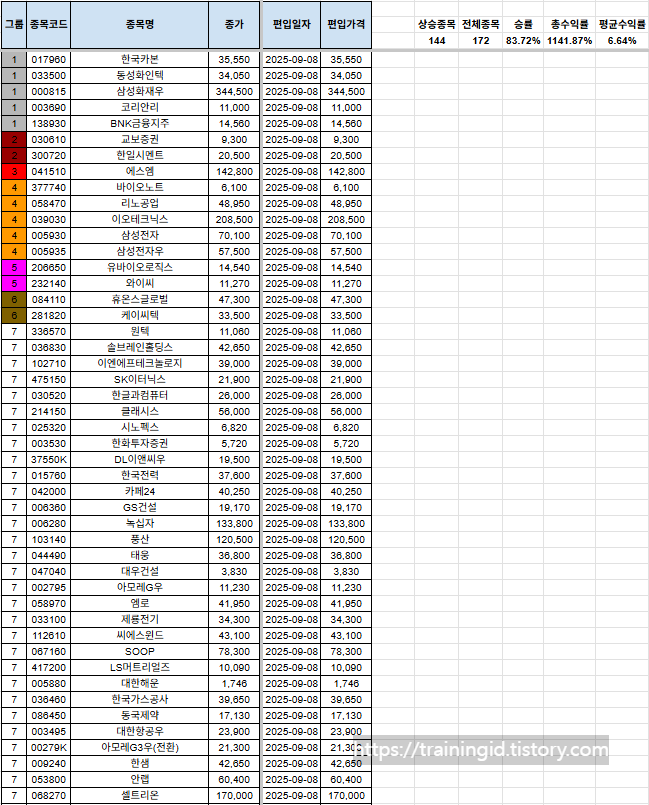Select the 삼성화재우 stock name cell
This screenshot has width=649, height=805.
tap(140, 91)
